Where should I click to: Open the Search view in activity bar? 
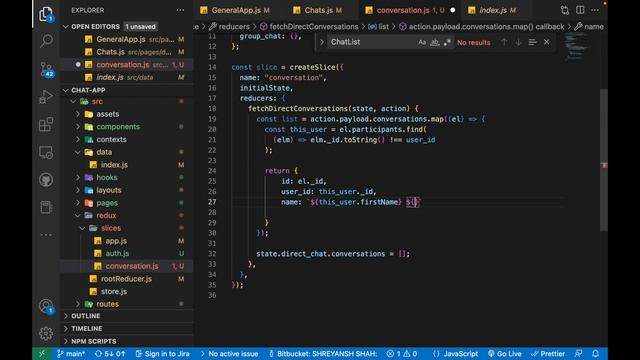tap(46, 40)
